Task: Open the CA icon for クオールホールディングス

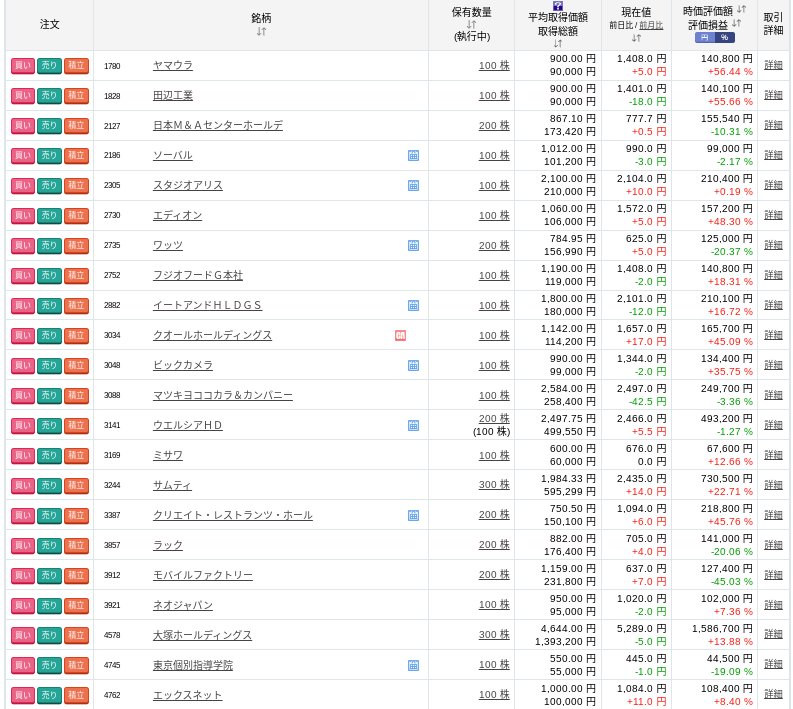Action: point(401,335)
